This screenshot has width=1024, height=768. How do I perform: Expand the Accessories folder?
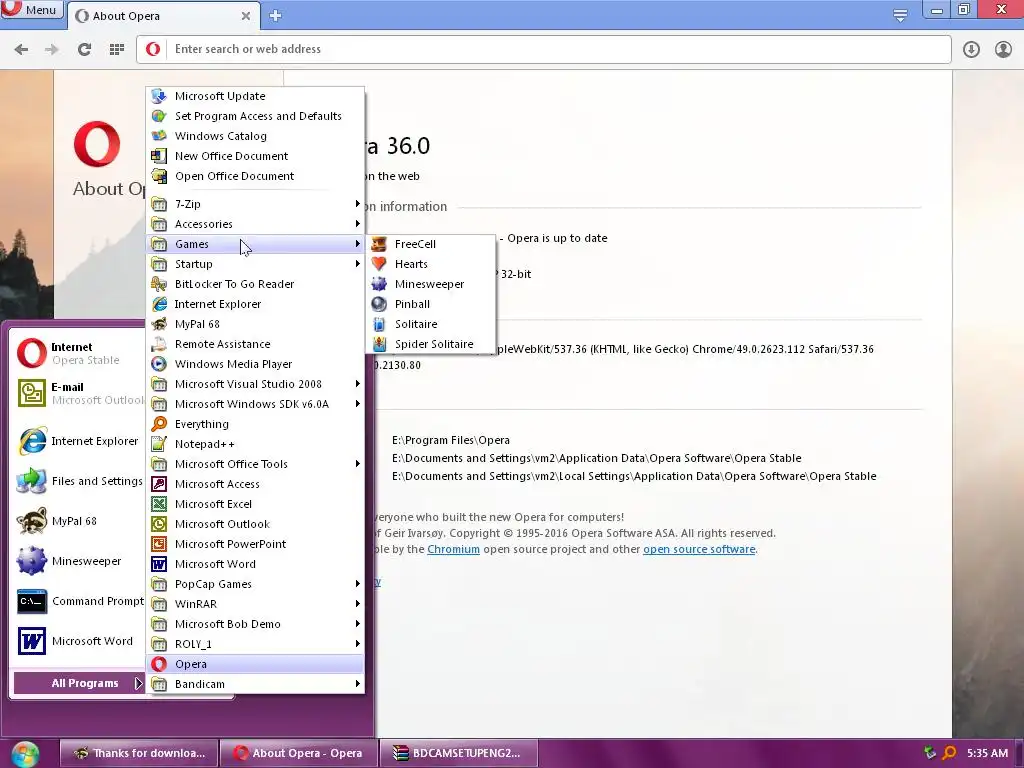tap(255, 224)
